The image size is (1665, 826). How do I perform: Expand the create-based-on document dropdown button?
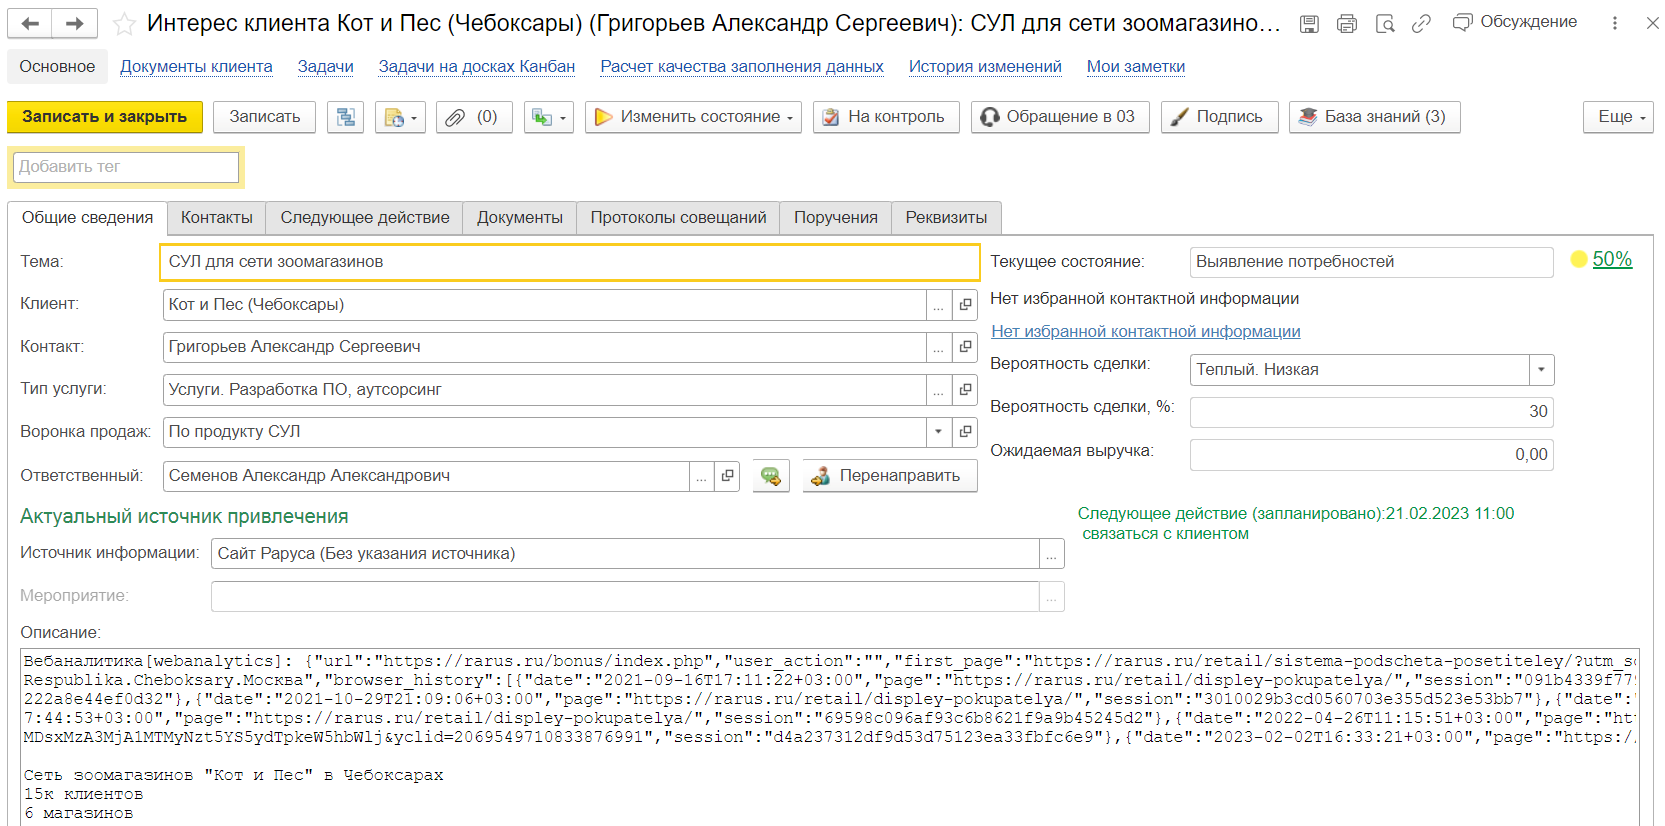click(401, 117)
